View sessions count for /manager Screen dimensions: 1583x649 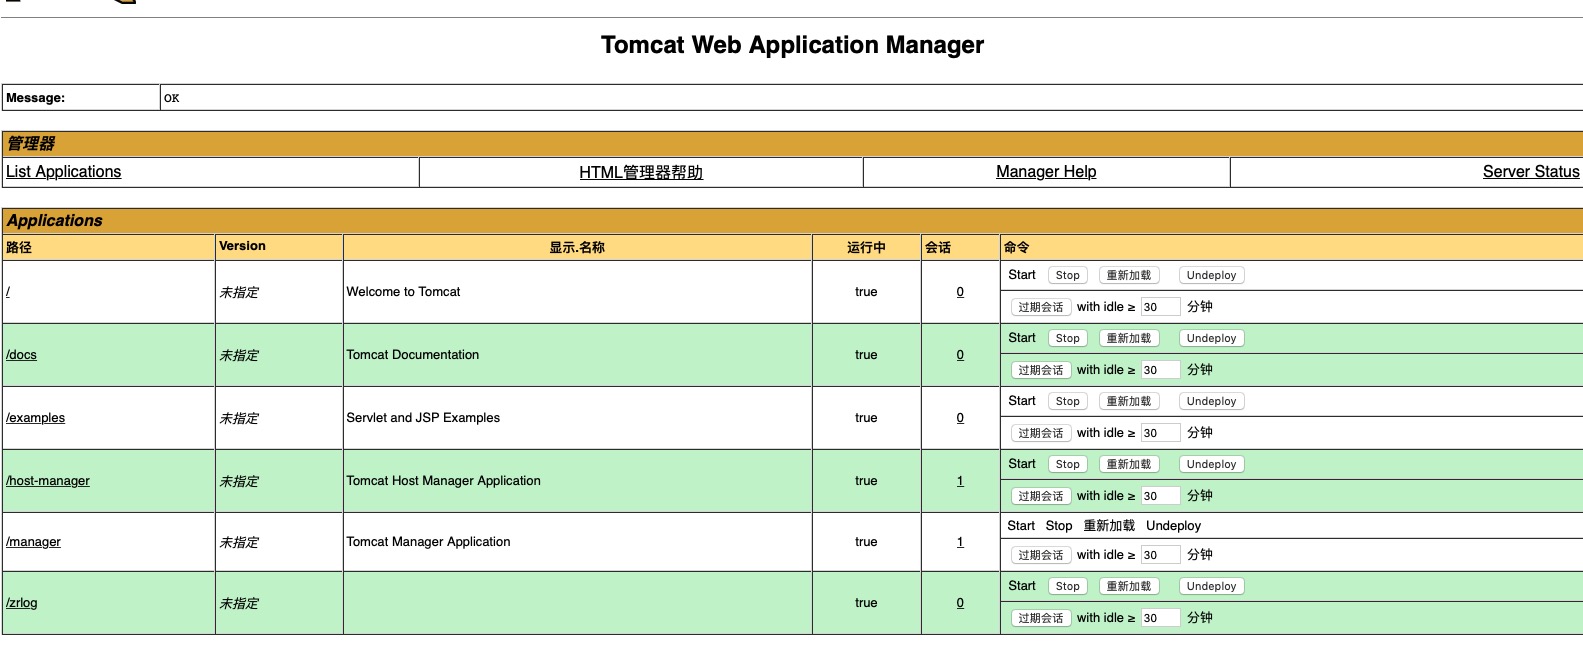point(960,542)
